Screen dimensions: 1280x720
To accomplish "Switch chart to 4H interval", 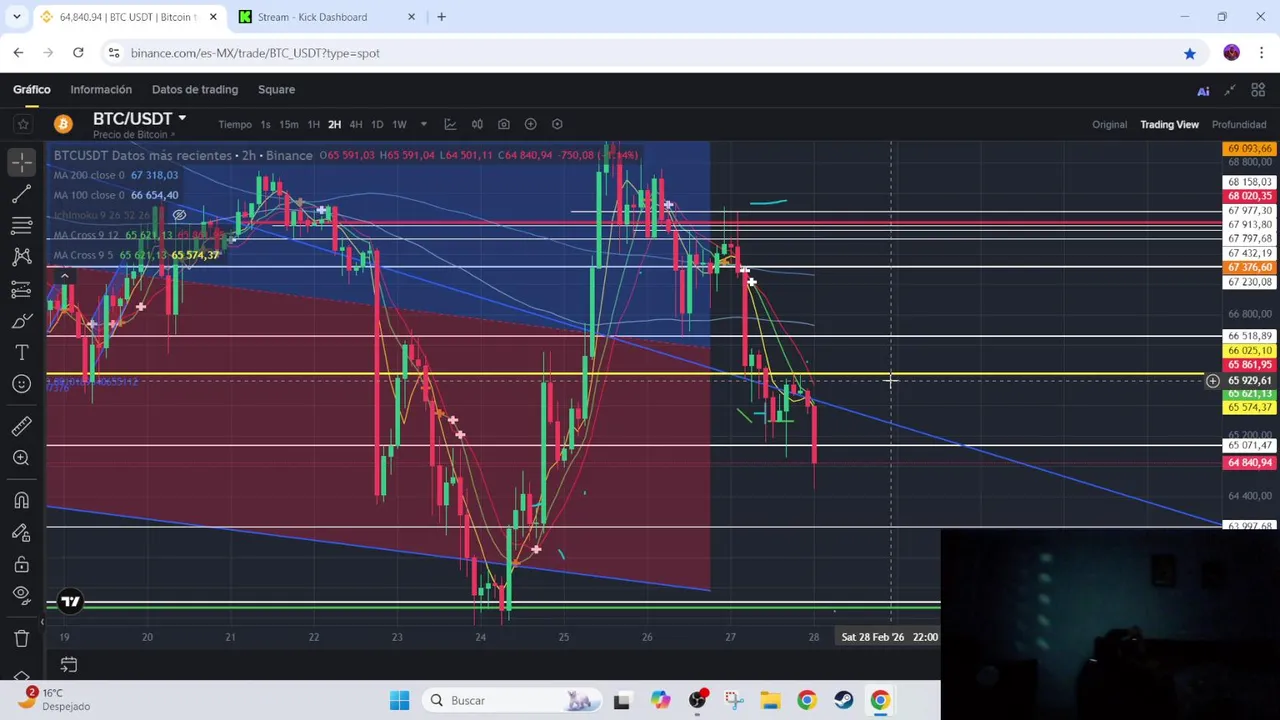I will click(x=355, y=124).
